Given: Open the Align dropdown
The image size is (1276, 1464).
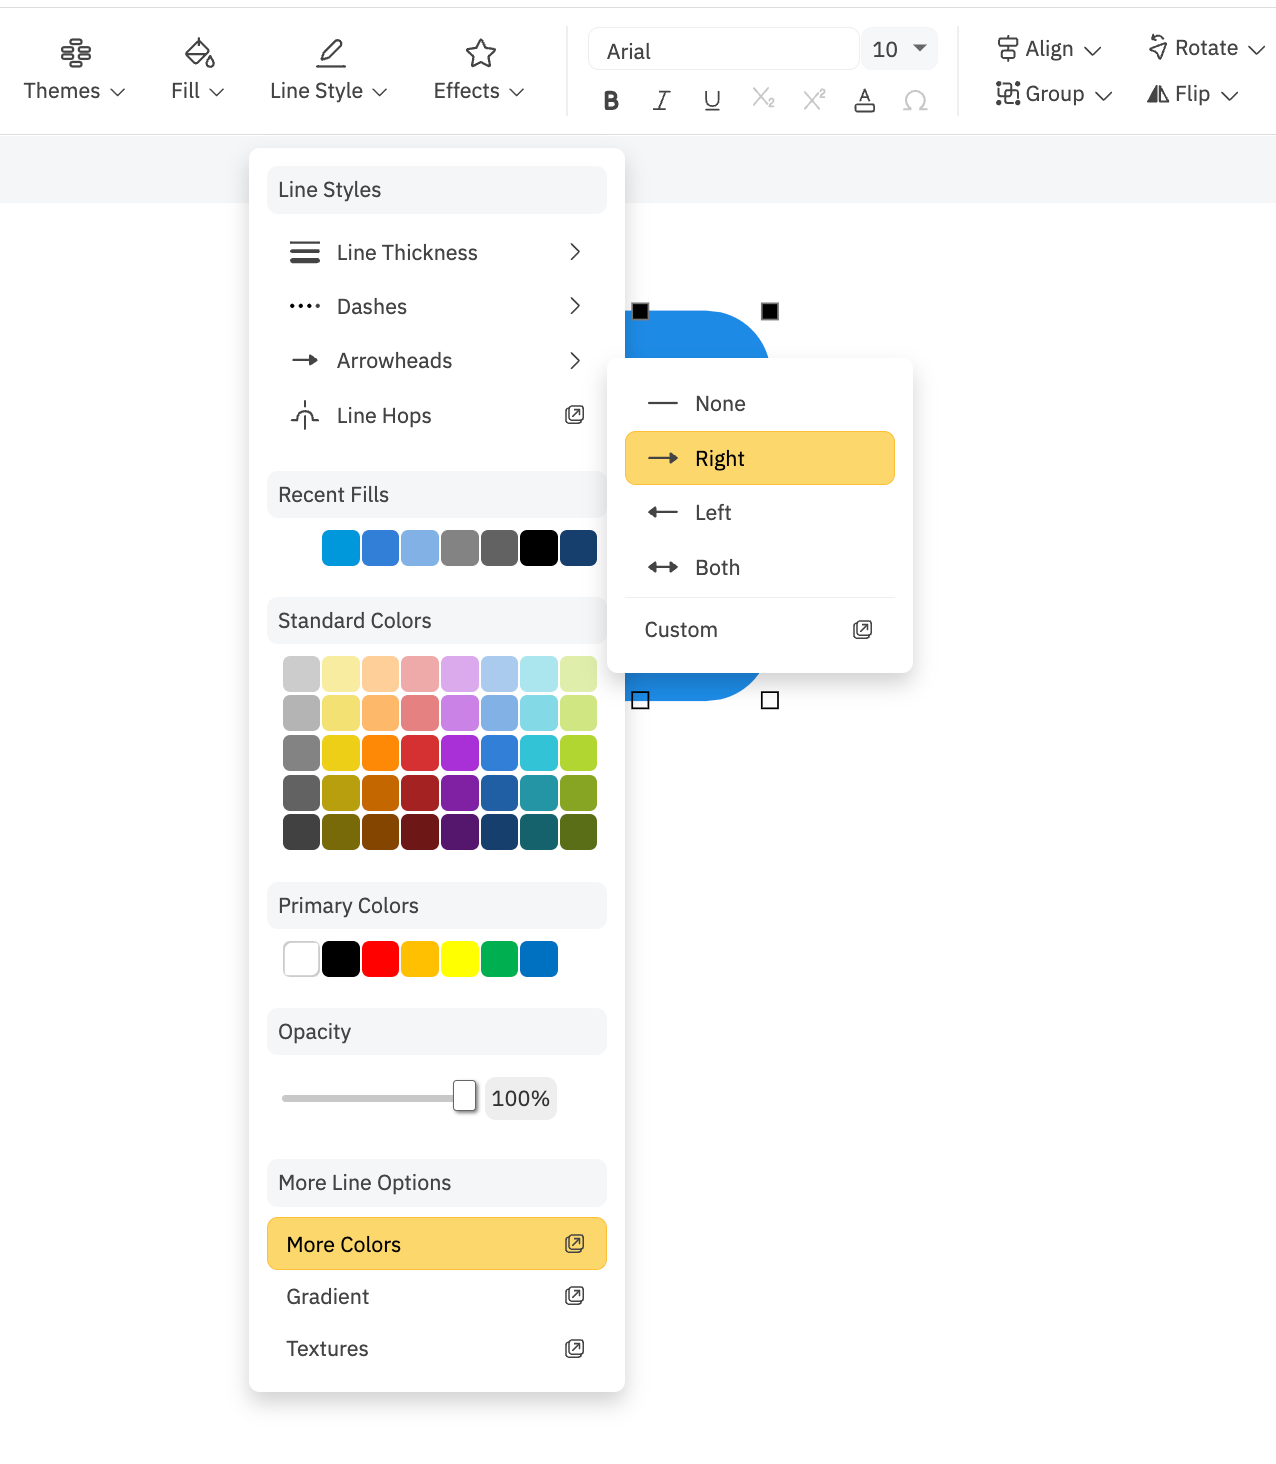Looking at the screenshot, I should click(x=1049, y=49).
